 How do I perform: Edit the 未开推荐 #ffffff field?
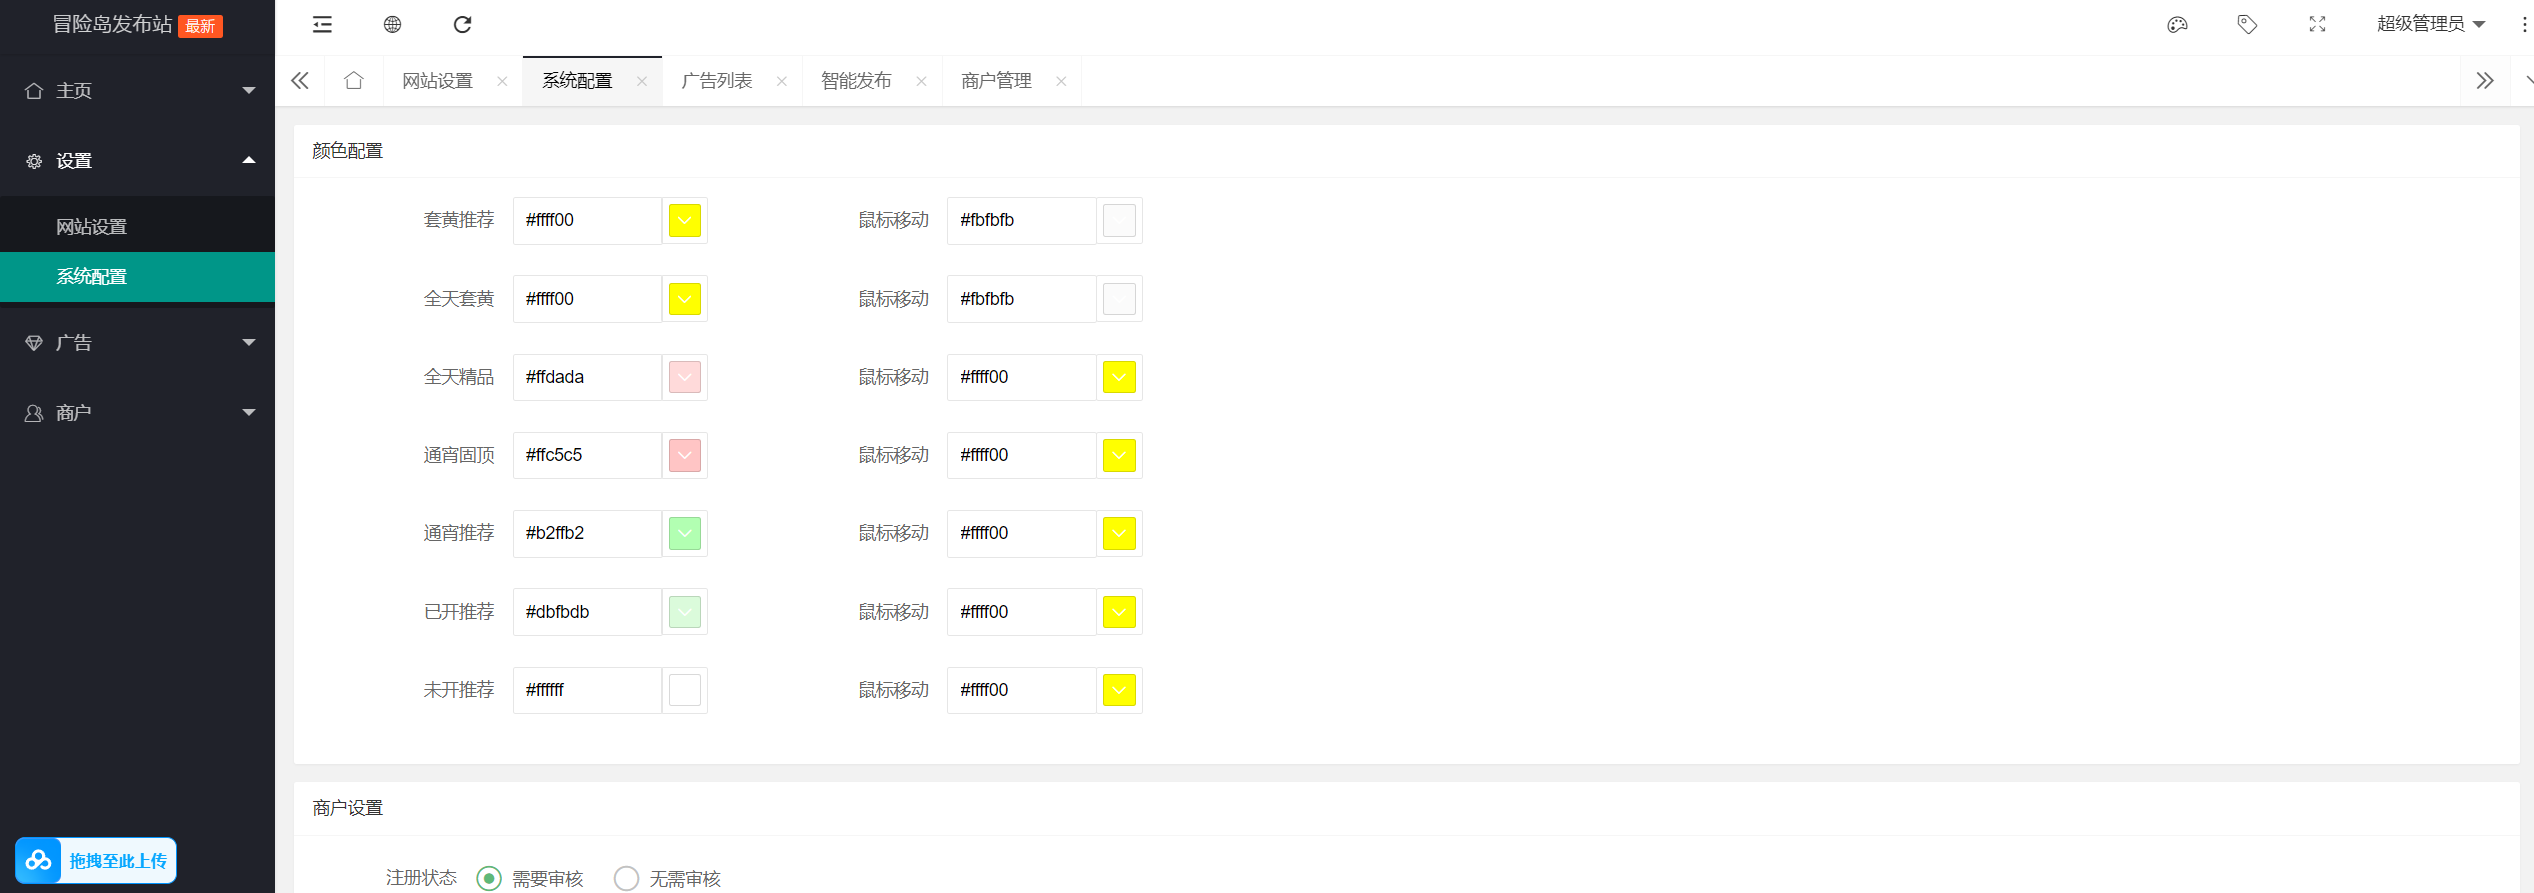tap(587, 690)
